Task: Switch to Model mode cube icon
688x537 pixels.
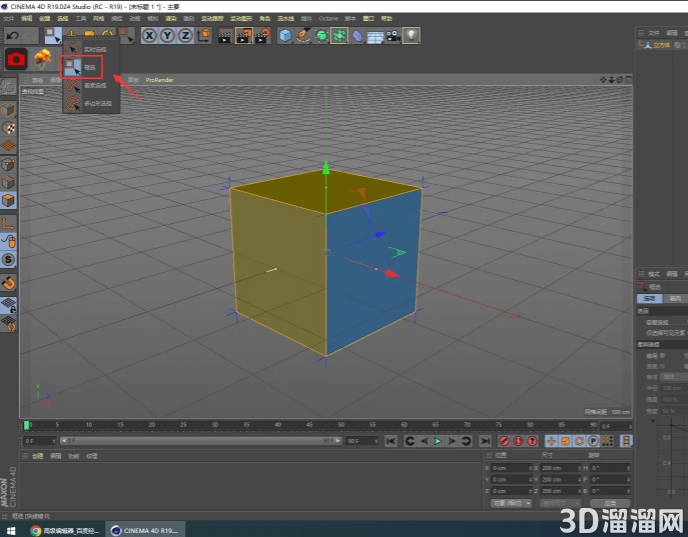Action: click(8, 110)
